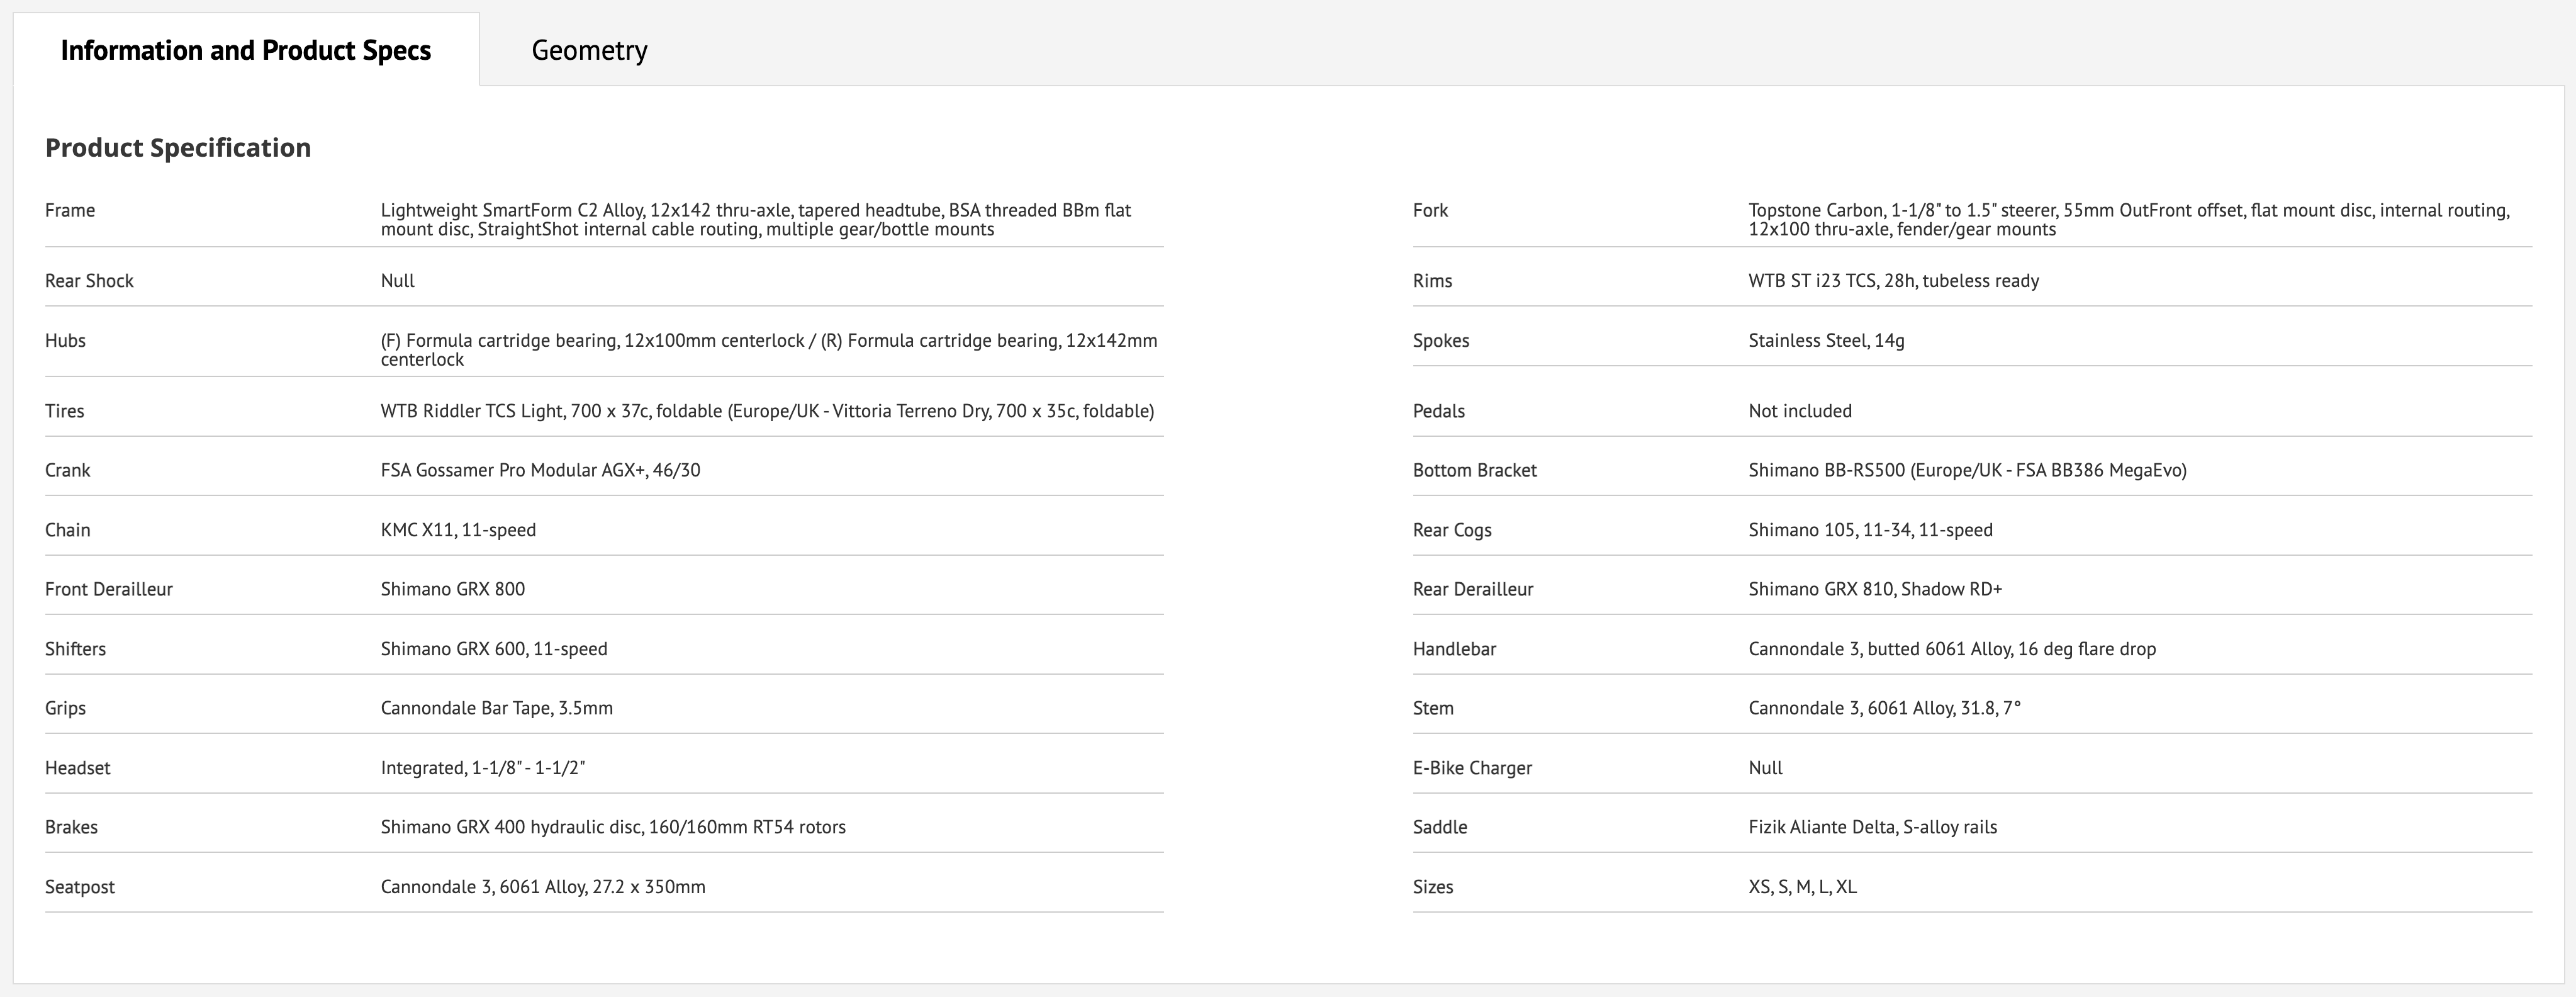Select Information and Product Specs tab

click(x=246, y=50)
